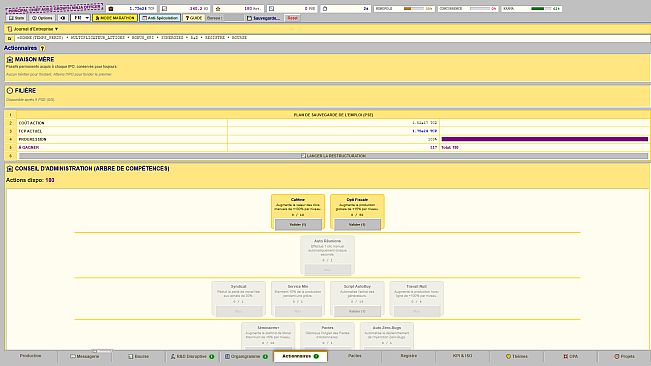Click the Actions dispo count text

coord(30,180)
